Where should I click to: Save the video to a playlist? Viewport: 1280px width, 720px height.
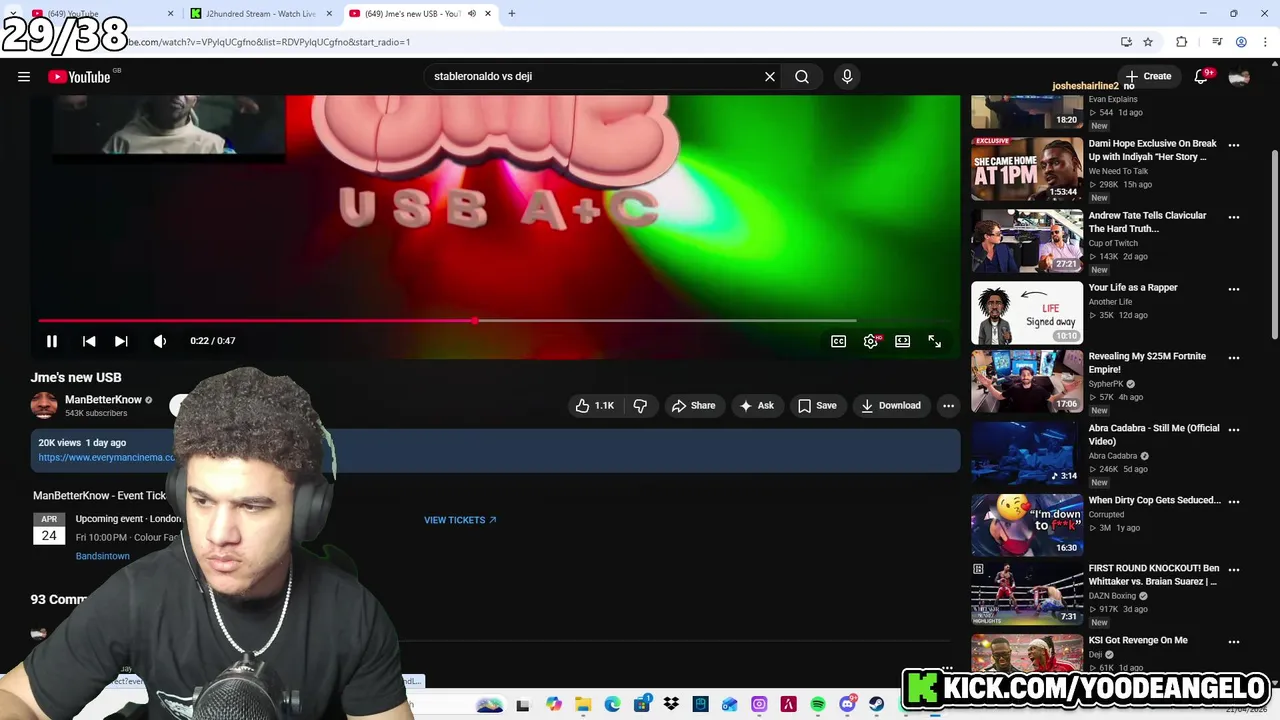(817, 405)
